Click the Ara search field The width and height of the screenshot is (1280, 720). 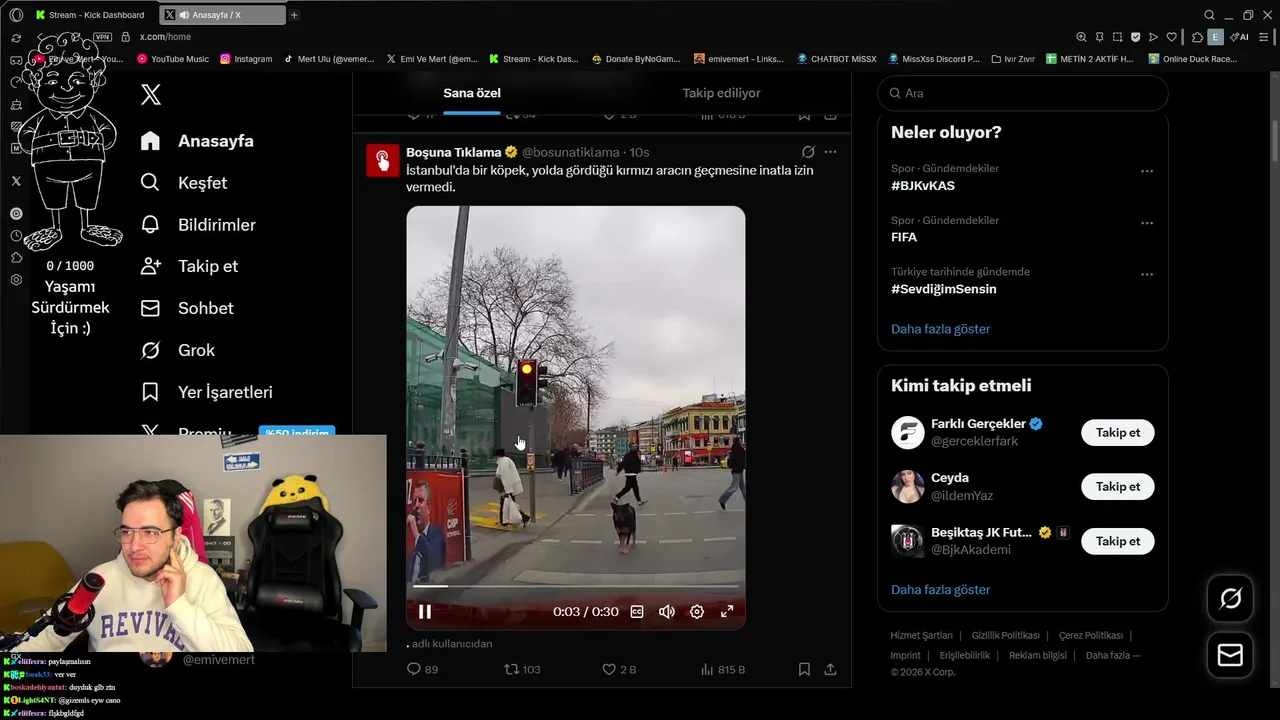(1022, 93)
